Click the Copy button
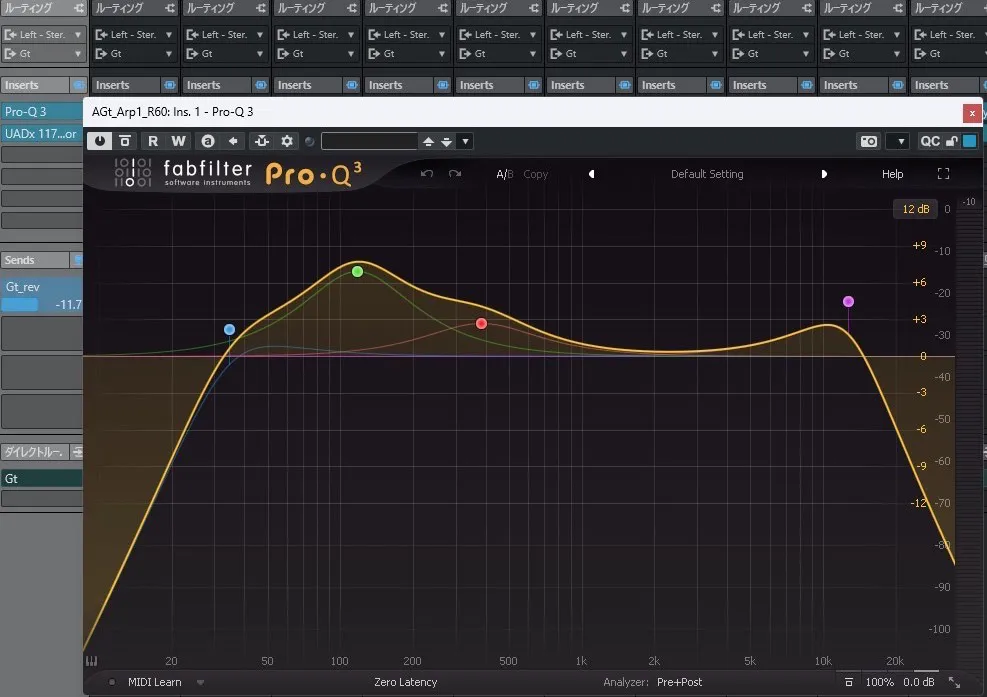Screen dimensions: 987x697 (536, 174)
